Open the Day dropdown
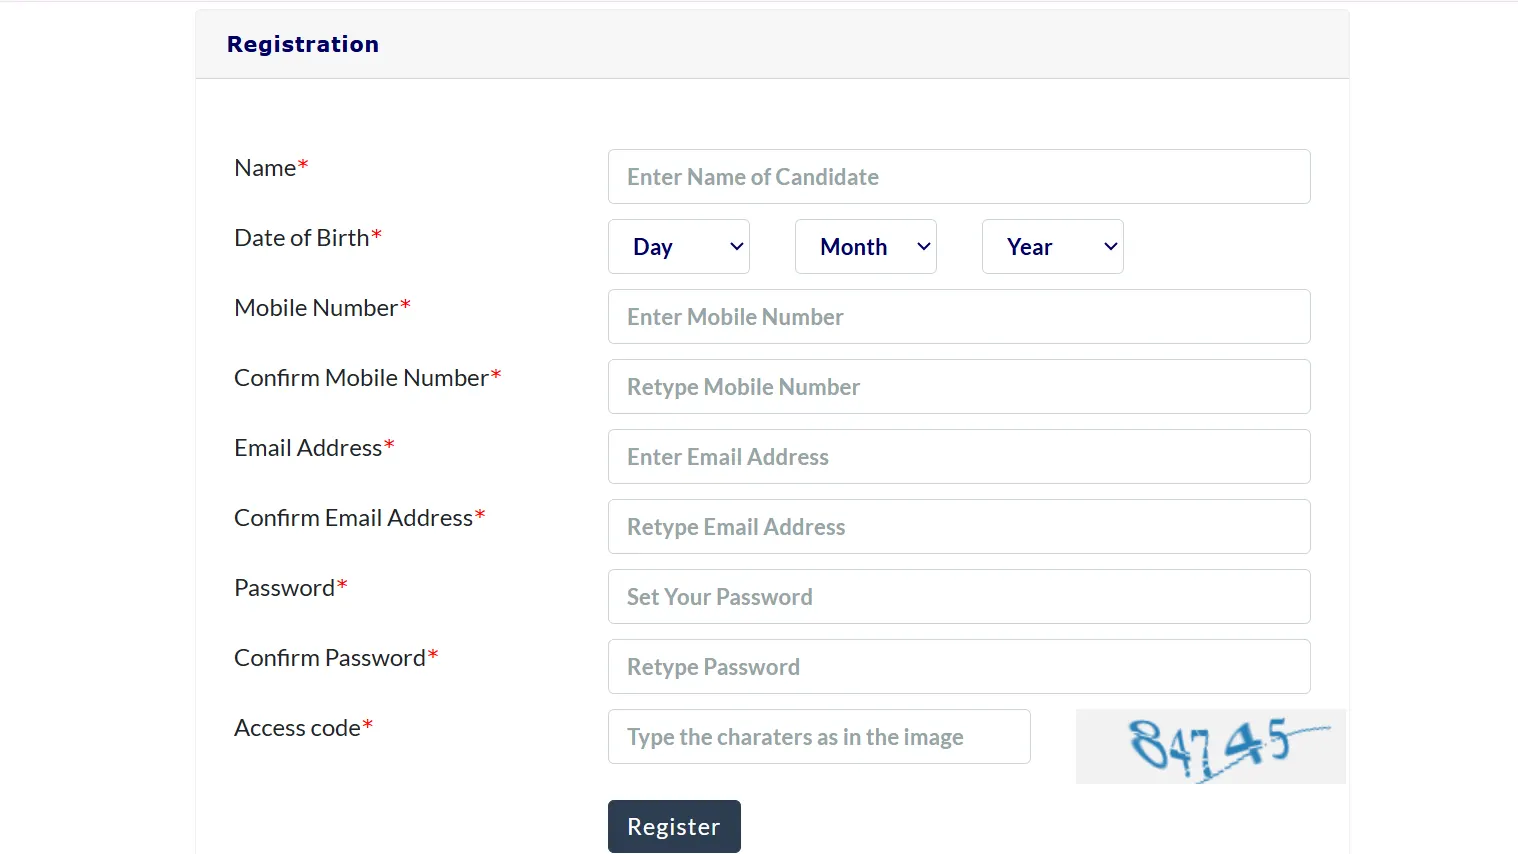The height and width of the screenshot is (854, 1518). coord(678,246)
